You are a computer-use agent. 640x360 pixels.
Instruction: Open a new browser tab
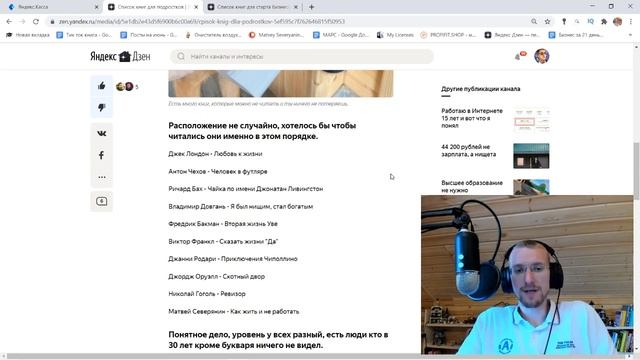(311, 7)
